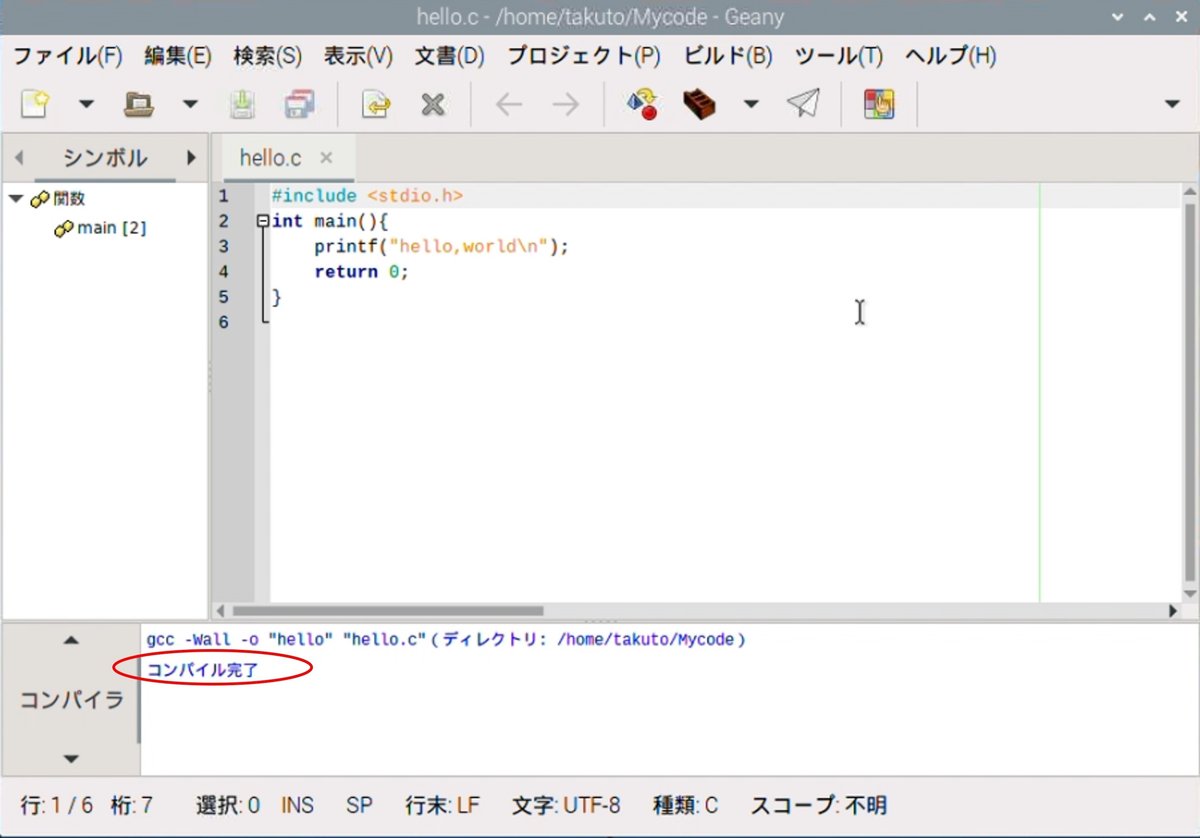
Task: Open the 編集(E) menu
Action: (x=178, y=56)
